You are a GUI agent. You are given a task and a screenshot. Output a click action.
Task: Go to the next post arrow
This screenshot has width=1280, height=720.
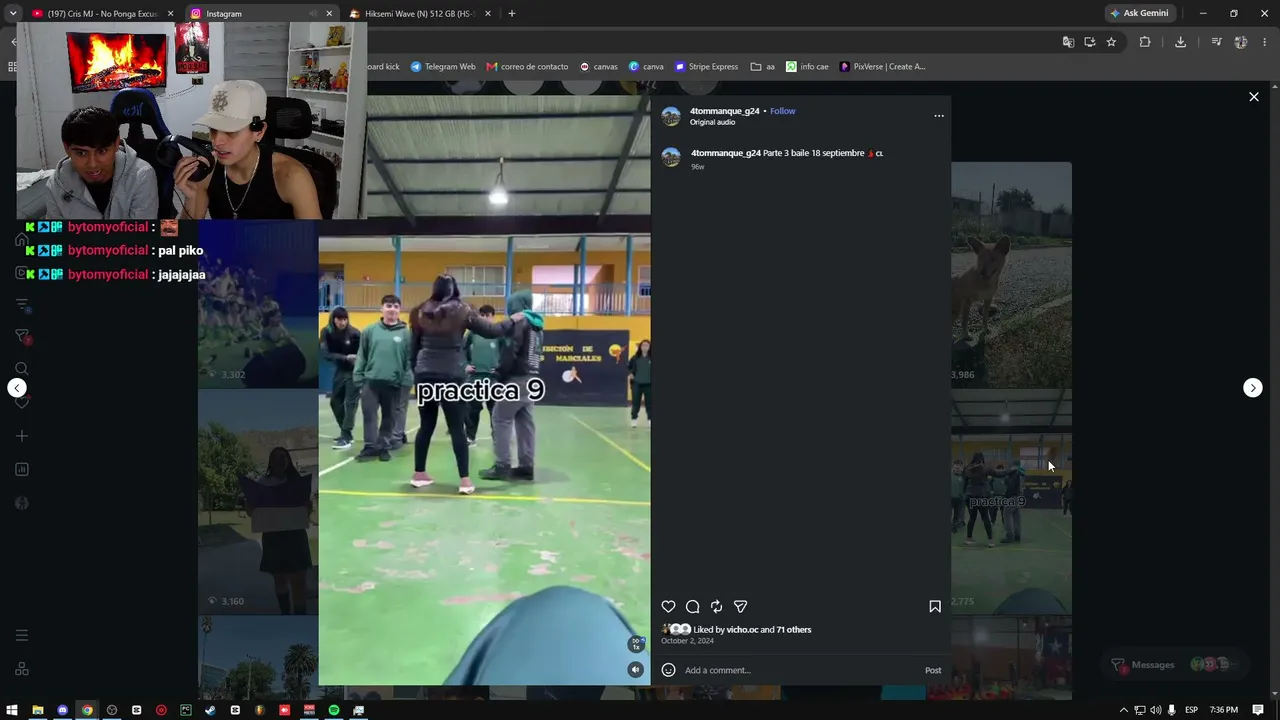coord(1252,388)
